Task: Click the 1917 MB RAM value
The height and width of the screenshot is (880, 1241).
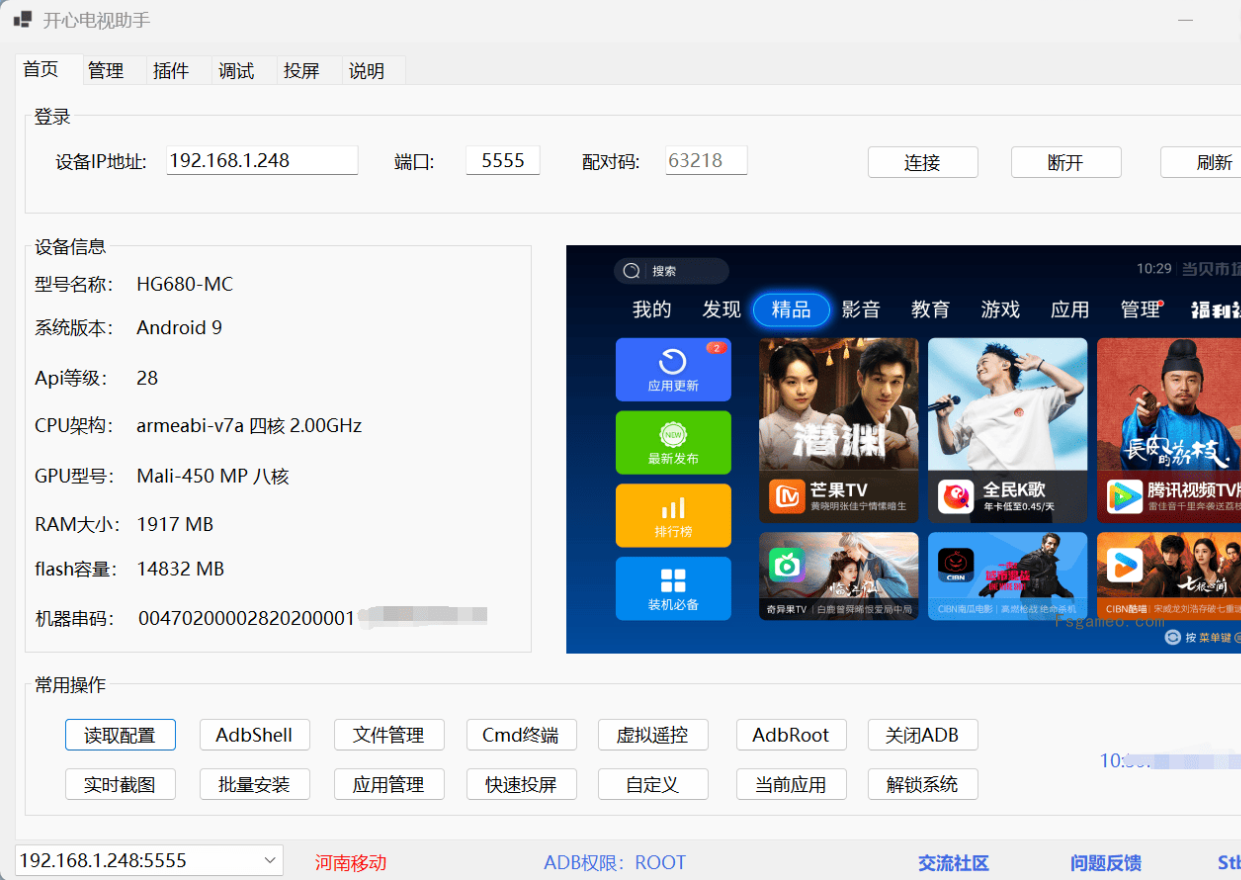Action: coord(175,525)
